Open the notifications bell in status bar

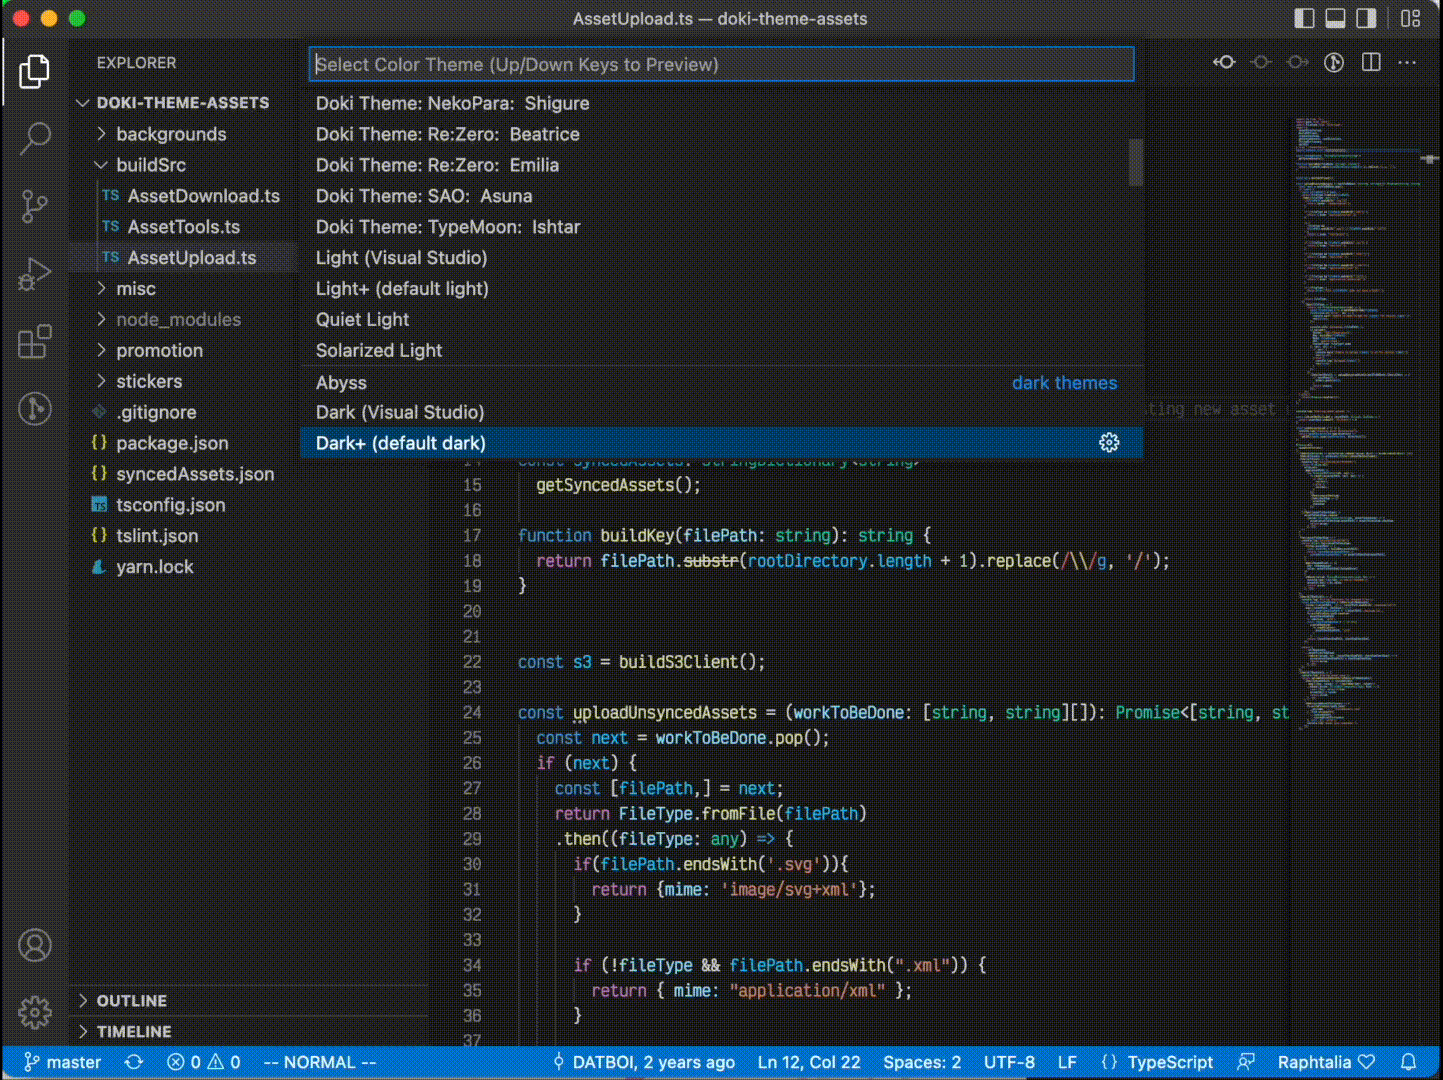click(x=1408, y=1062)
